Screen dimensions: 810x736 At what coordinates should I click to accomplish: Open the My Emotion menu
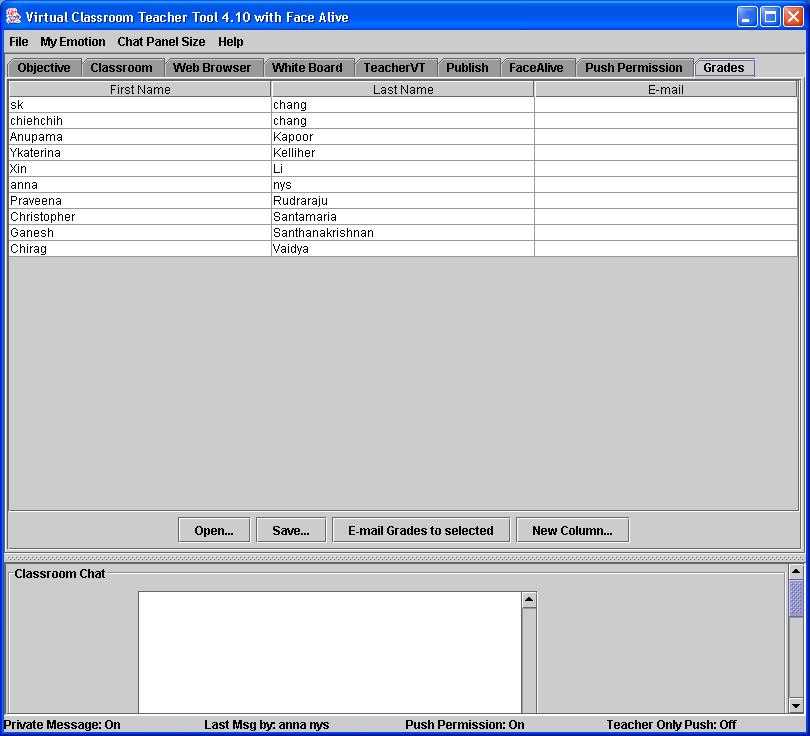(72, 42)
